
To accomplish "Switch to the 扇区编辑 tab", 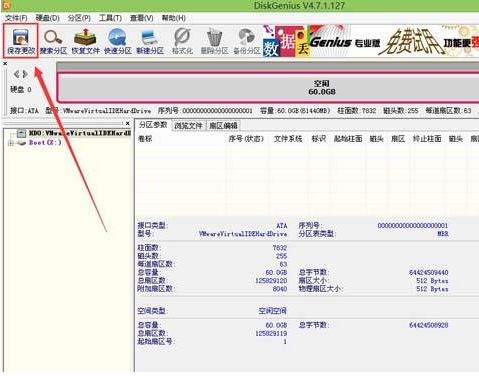I will 223,126.
